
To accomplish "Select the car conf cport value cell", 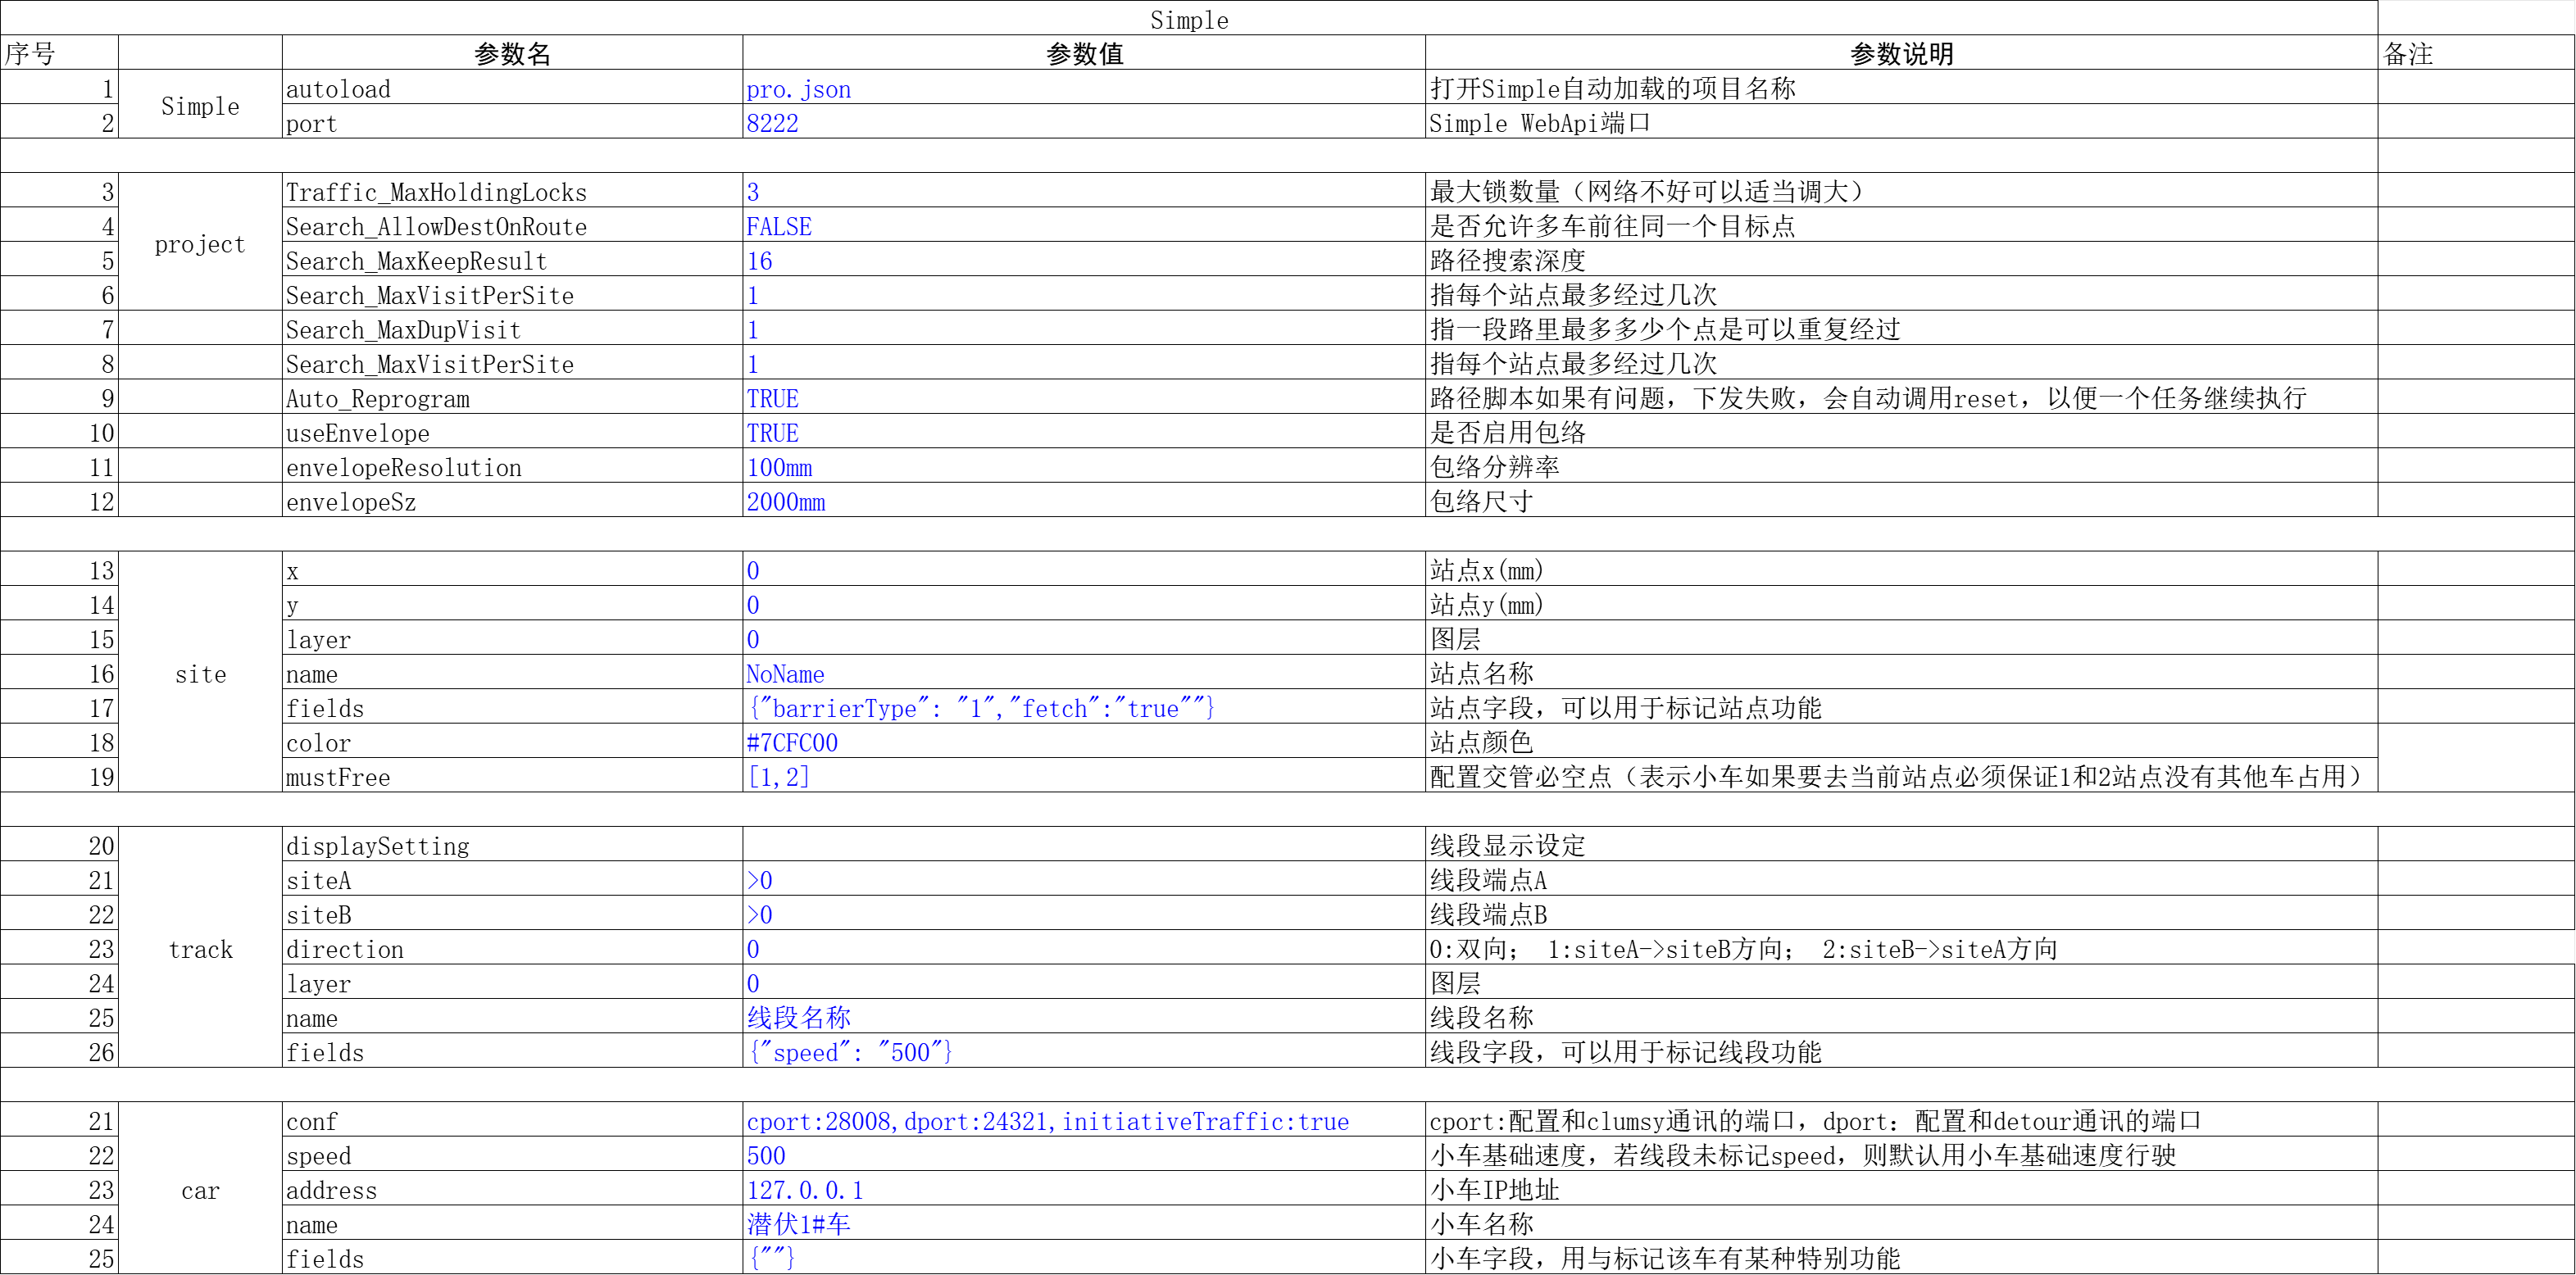I will point(1047,1121).
